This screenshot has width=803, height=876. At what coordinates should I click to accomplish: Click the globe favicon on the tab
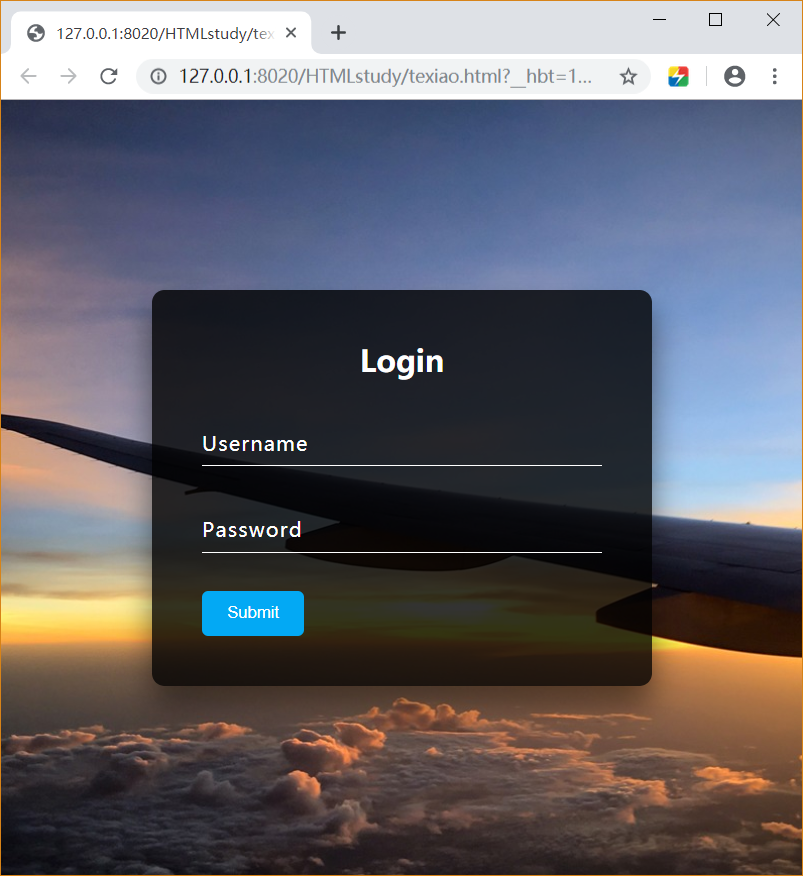tap(36, 34)
